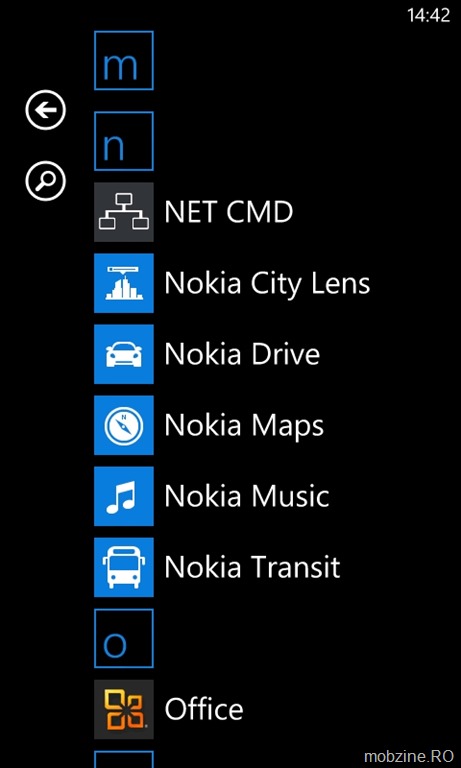
Task: Choose Nokia Drive app name
Action: 242,354
